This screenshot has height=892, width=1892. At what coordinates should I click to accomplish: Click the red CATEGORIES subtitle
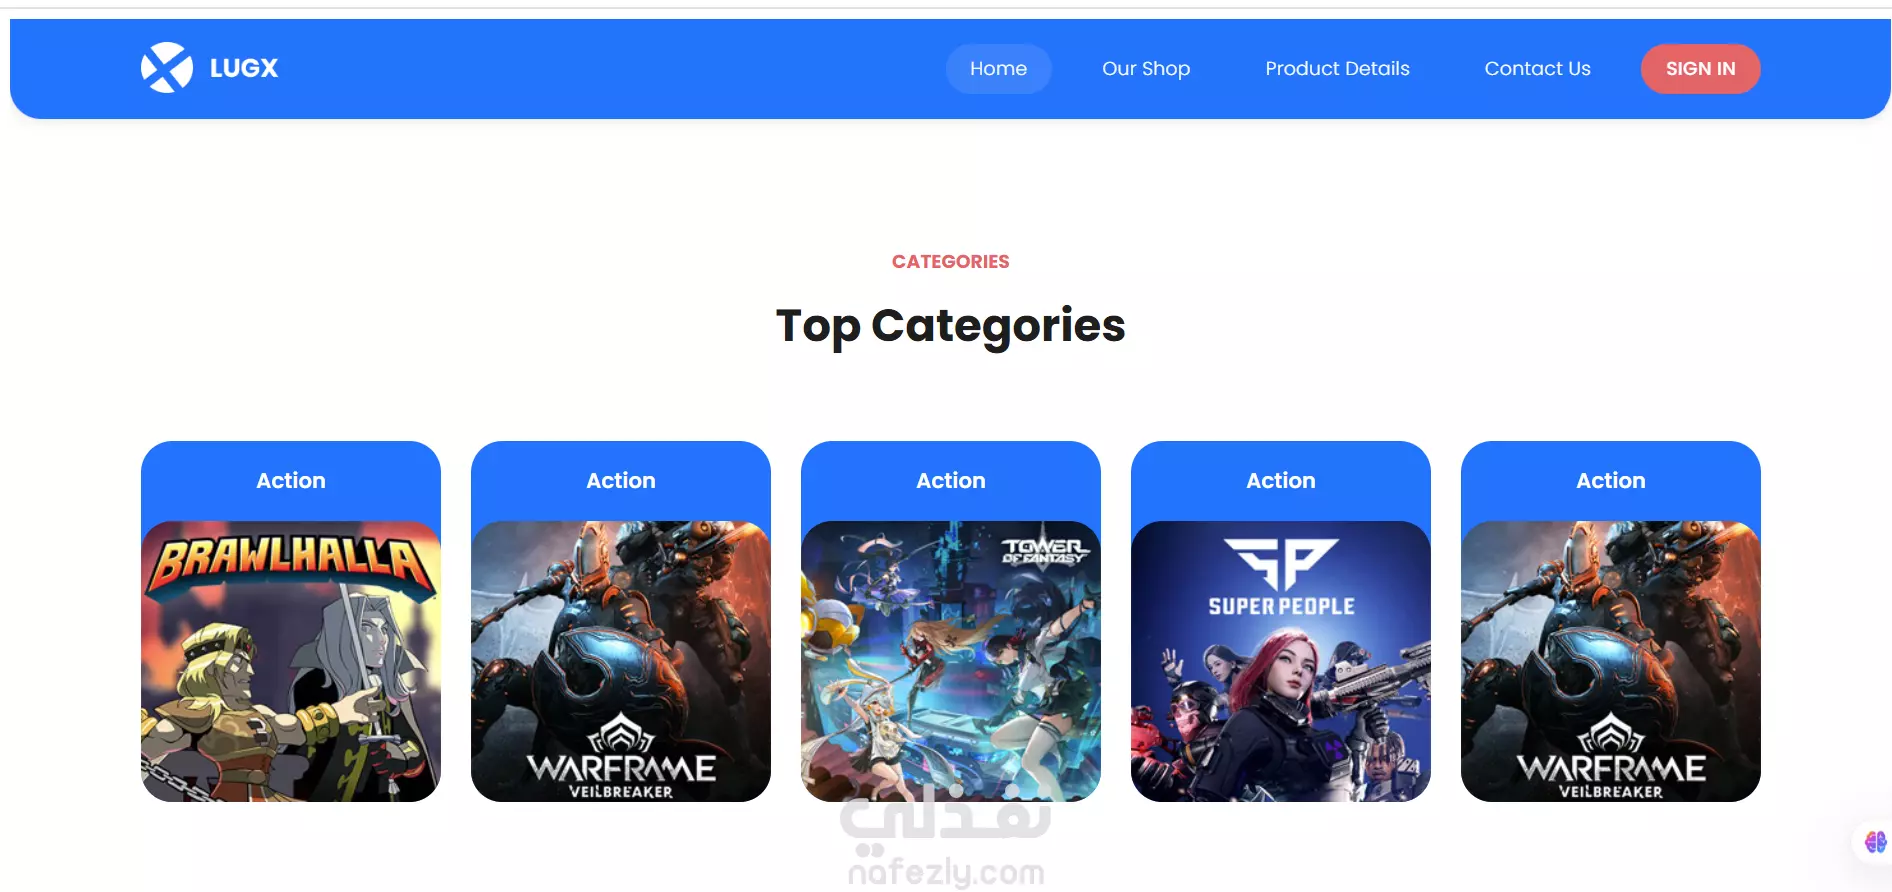951,262
